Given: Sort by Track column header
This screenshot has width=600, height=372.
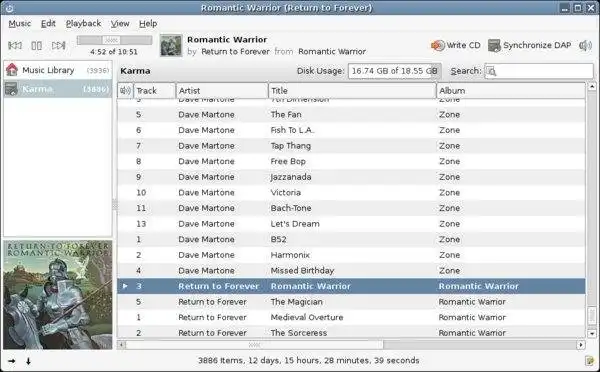Looking at the screenshot, I should (x=154, y=91).
